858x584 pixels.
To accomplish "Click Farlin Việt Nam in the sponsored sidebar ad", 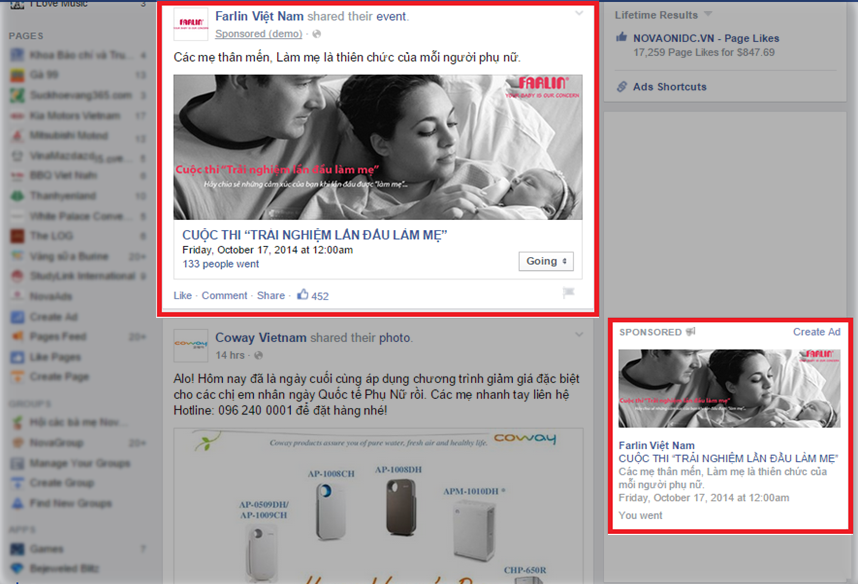I will (657, 446).
